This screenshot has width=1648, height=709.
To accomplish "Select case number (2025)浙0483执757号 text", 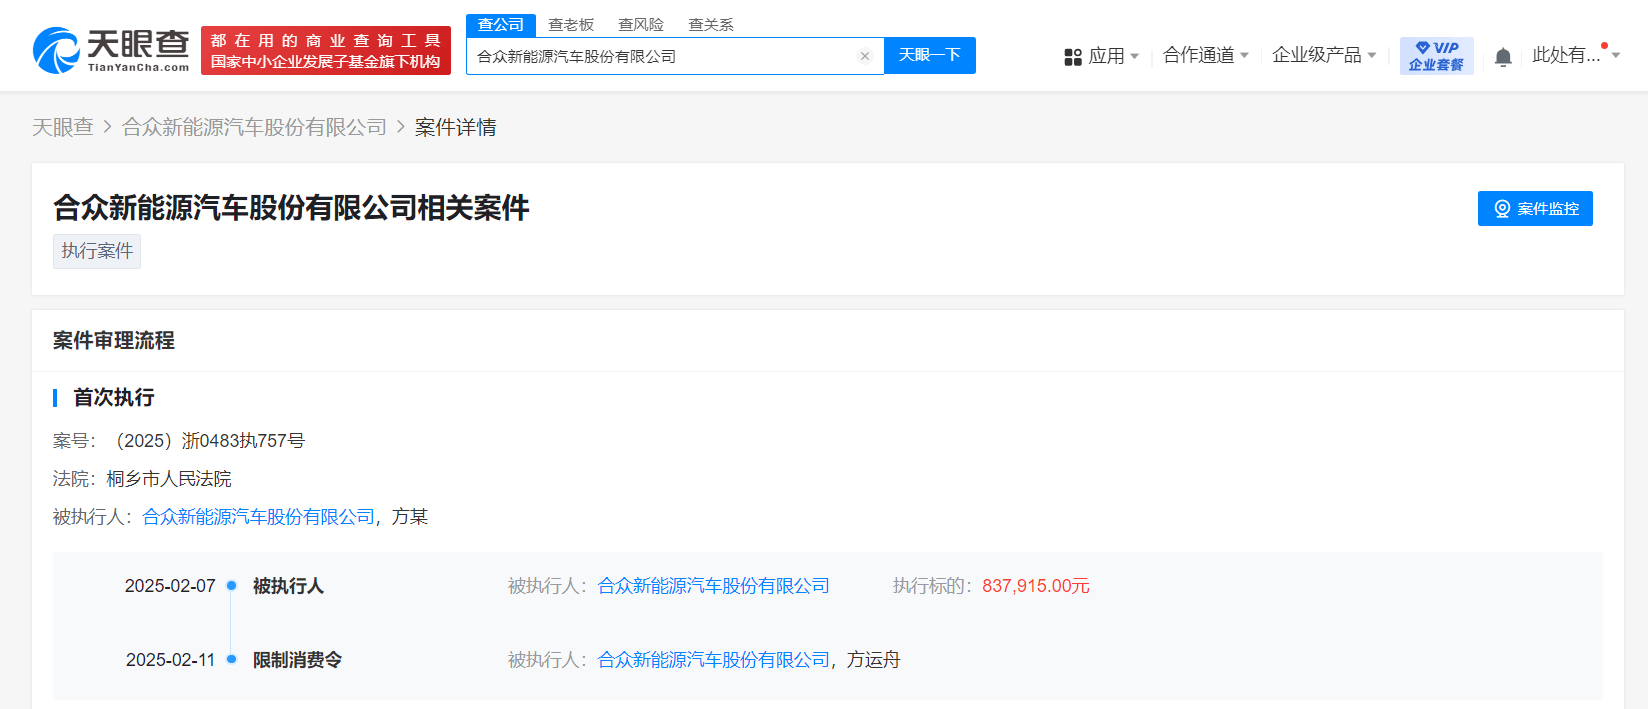I will point(207,441).
